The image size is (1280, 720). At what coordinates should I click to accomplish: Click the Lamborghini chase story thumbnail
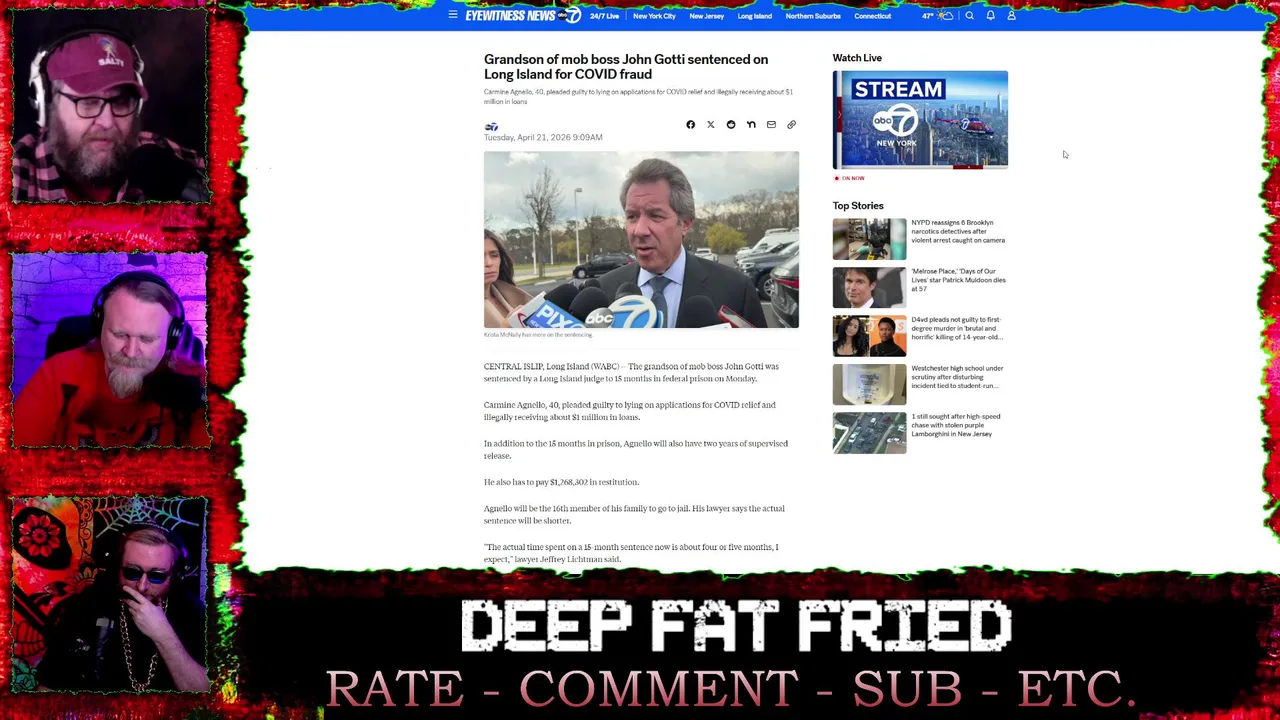pos(869,433)
